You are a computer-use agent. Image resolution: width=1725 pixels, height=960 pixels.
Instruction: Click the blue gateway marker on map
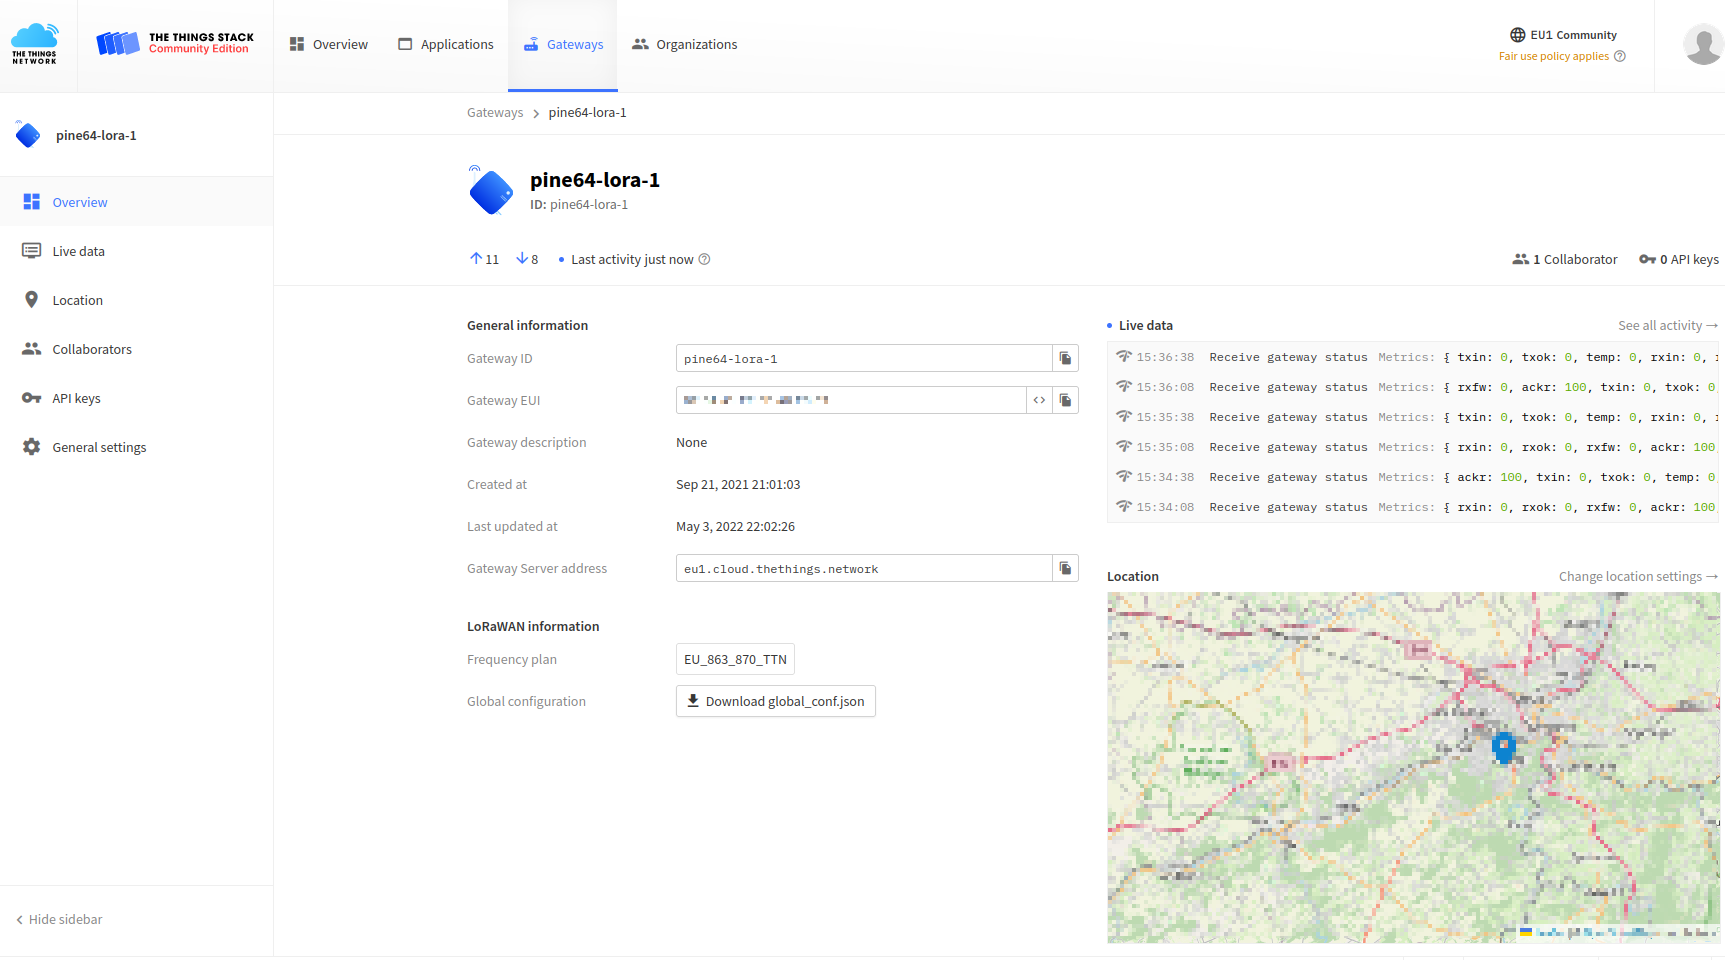[x=1503, y=746]
